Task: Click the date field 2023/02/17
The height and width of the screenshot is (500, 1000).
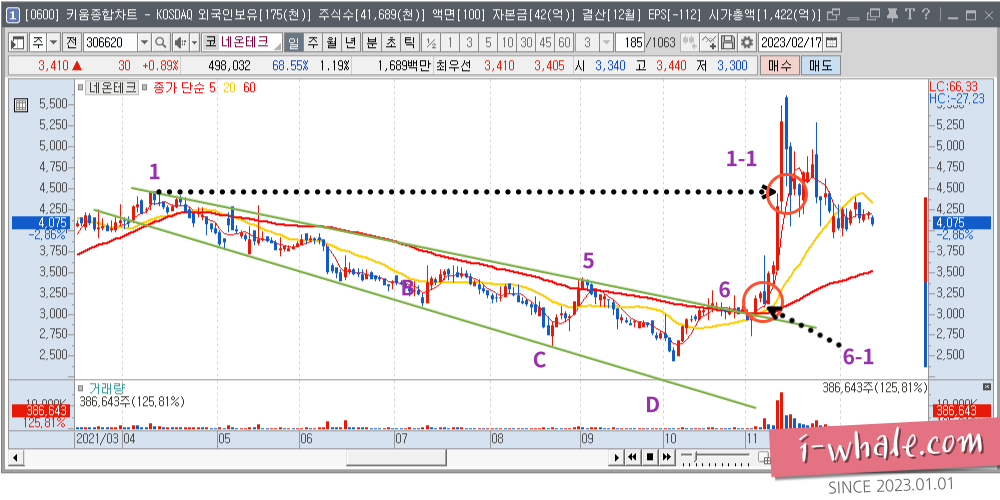Action: [790, 43]
